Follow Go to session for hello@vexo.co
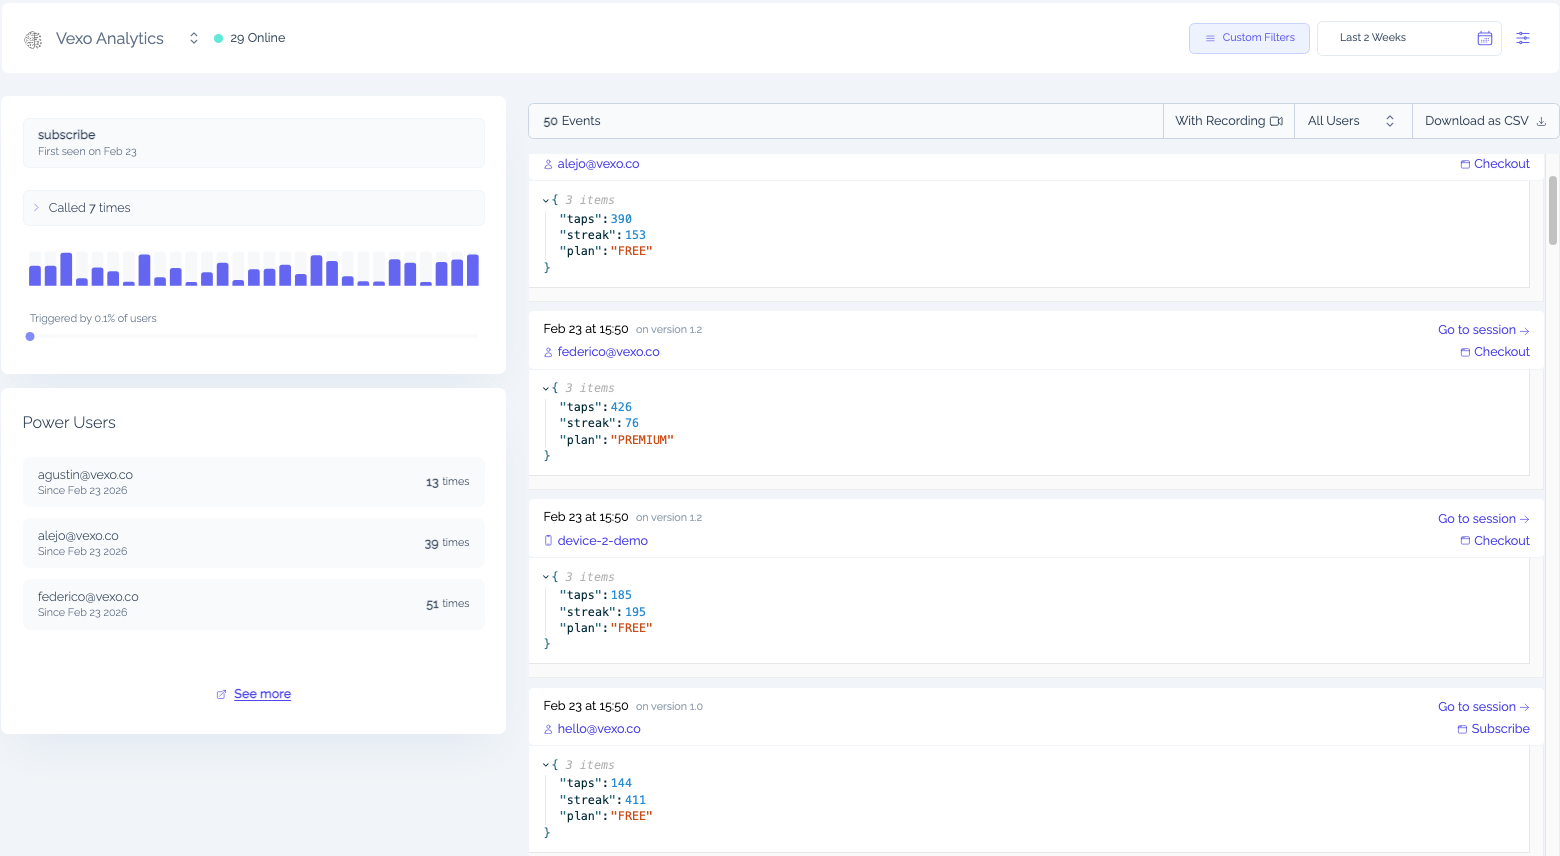1560x856 pixels. click(1483, 706)
